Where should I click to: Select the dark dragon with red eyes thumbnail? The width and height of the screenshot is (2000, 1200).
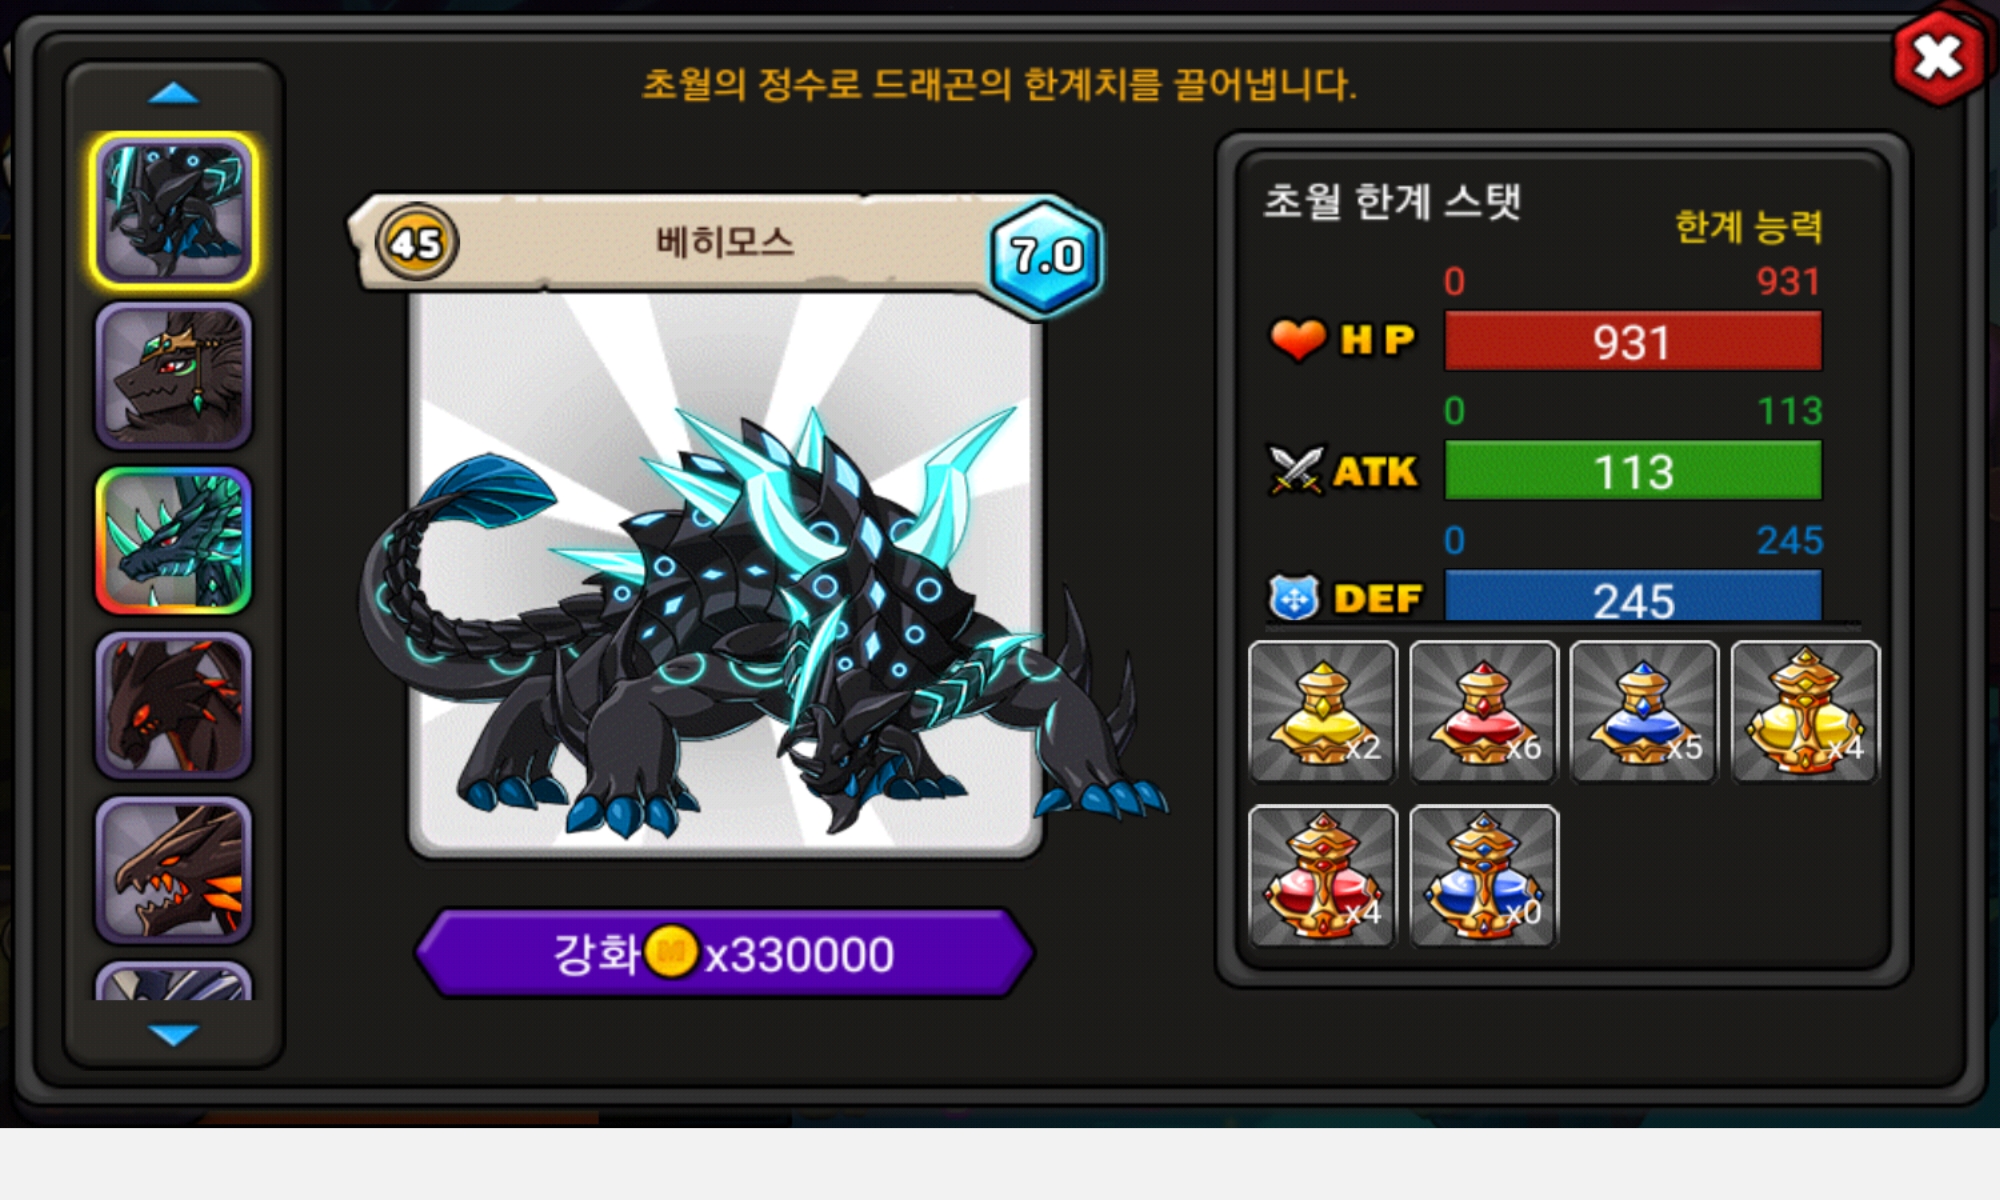pyautogui.click(x=174, y=705)
